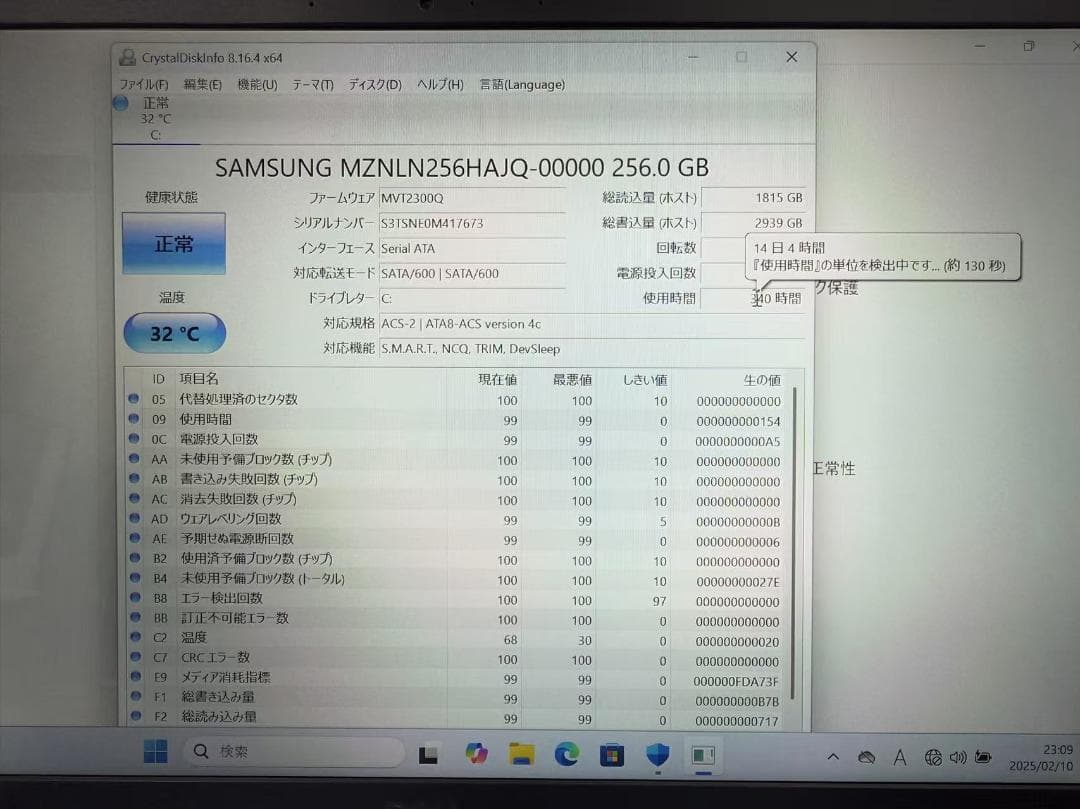Click status dot for AB 書き込み失敗回数
The width and height of the screenshot is (1080, 809).
click(134, 478)
